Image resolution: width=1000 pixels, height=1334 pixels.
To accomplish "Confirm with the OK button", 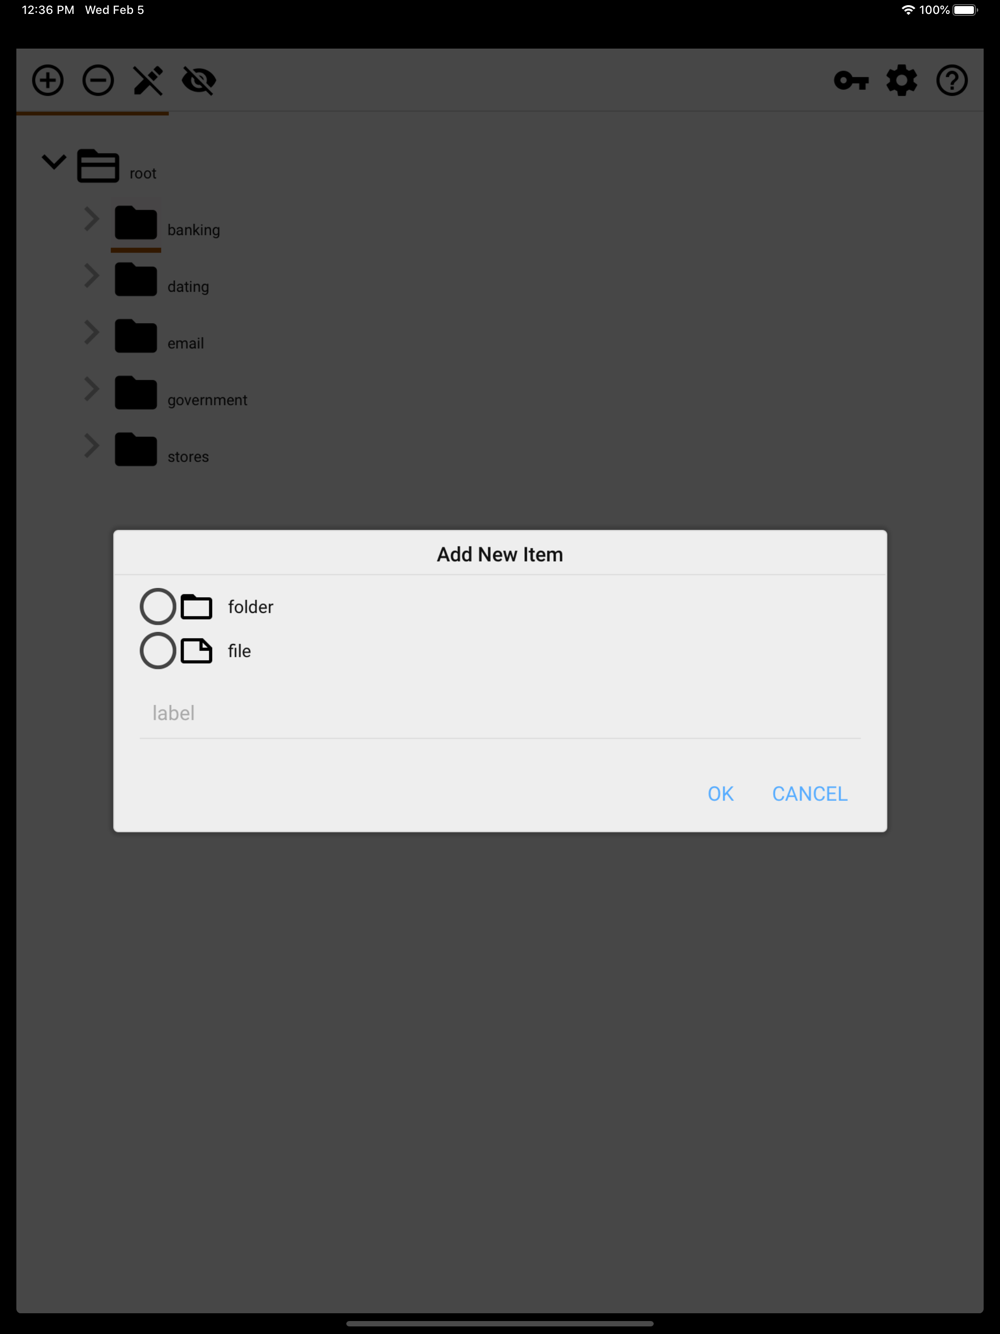I will click(720, 794).
